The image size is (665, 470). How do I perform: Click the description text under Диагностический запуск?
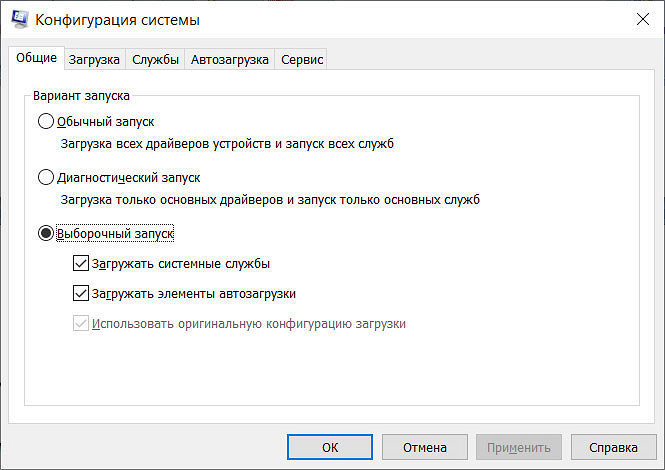[270, 200]
